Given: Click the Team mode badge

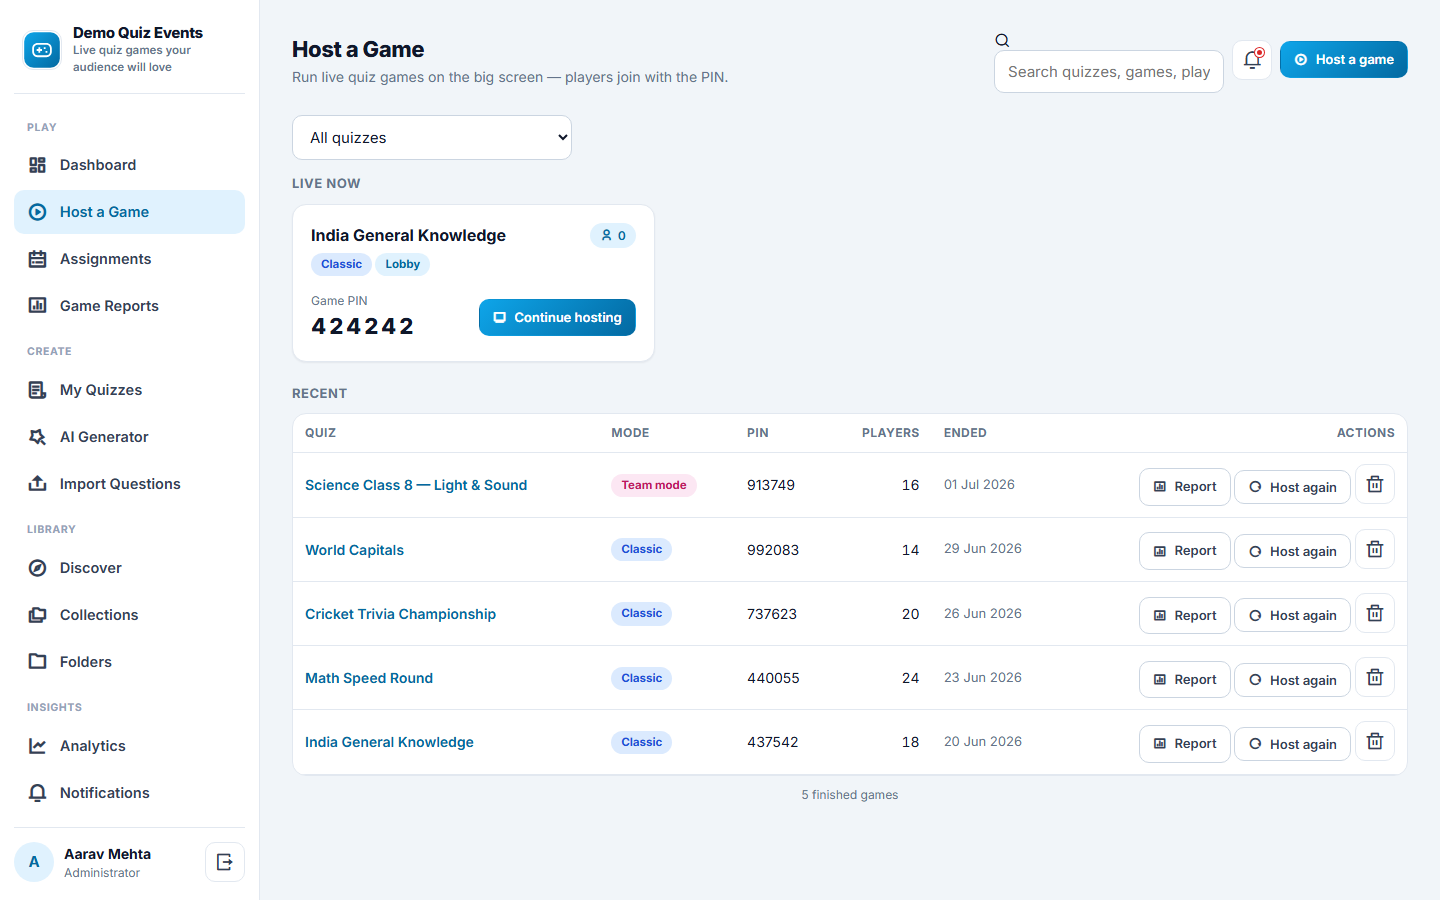Looking at the screenshot, I should tap(654, 485).
